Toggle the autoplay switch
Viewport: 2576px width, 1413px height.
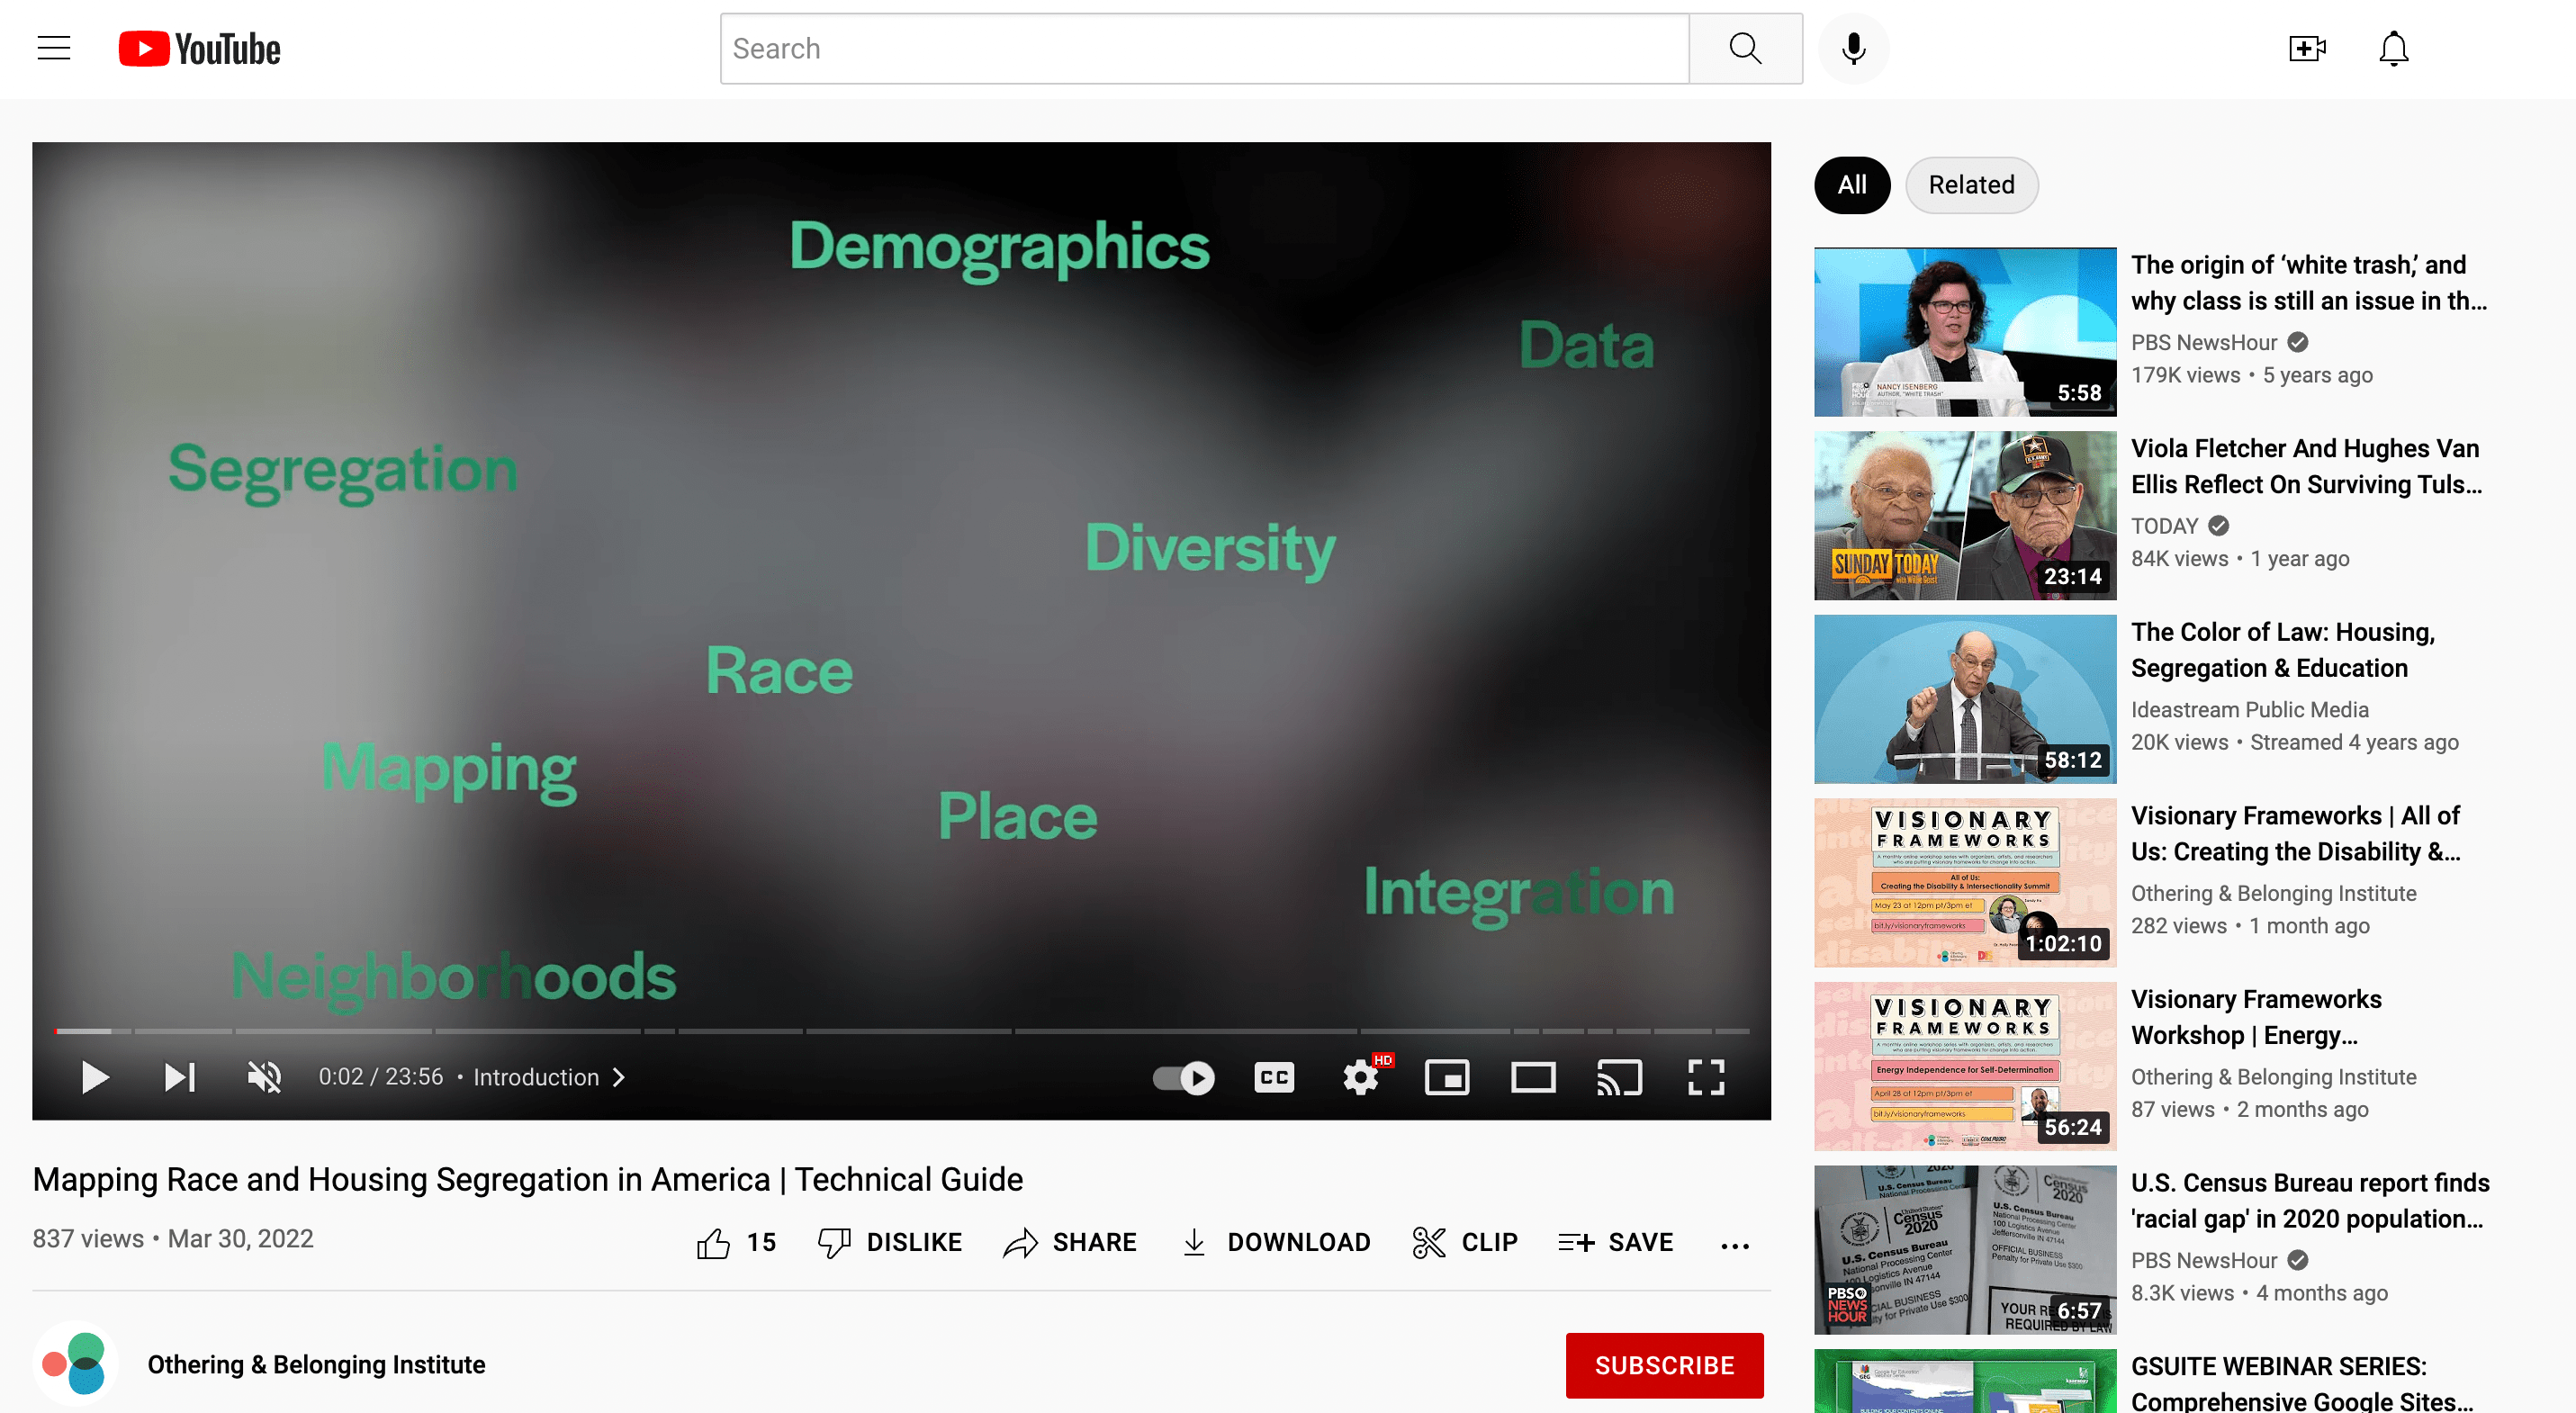[x=1183, y=1077]
